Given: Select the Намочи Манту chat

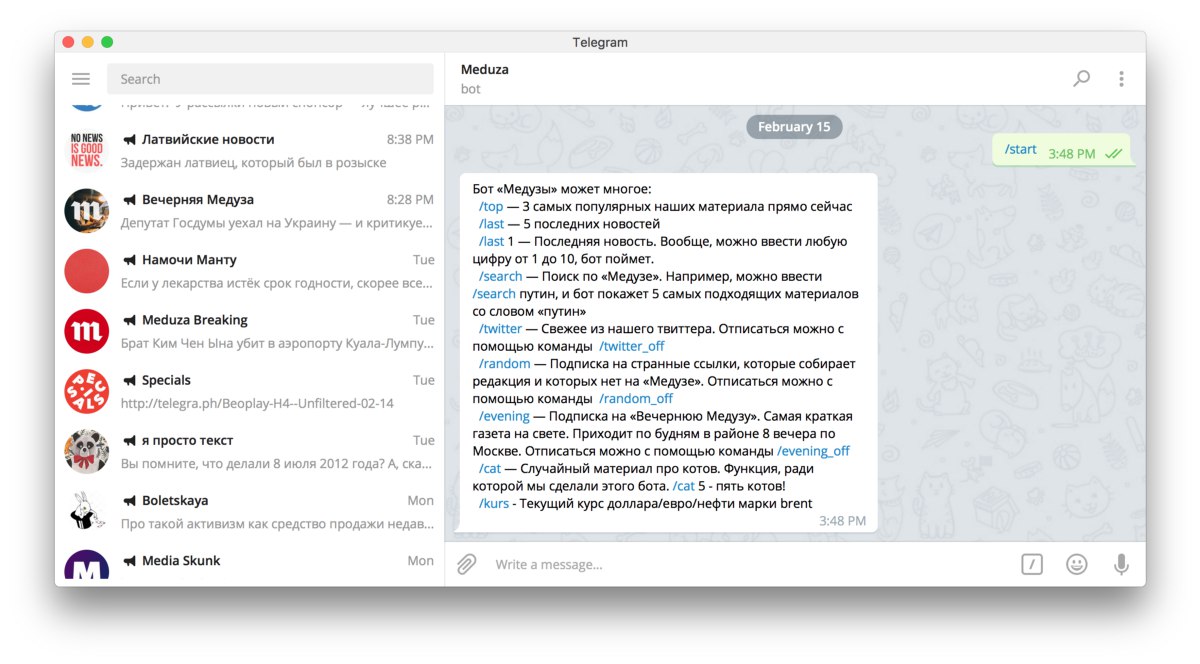Looking at the screenshot, I should click(250, 270).
